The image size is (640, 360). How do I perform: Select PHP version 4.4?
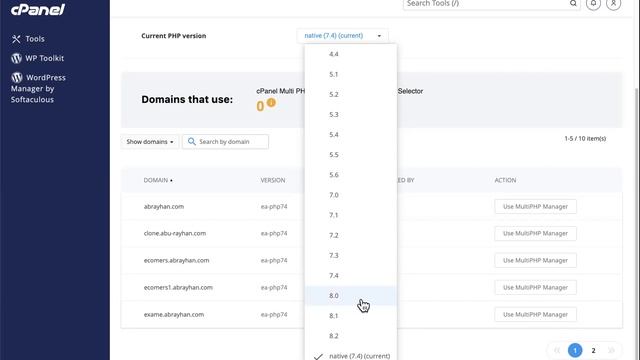tap(351, 54)
